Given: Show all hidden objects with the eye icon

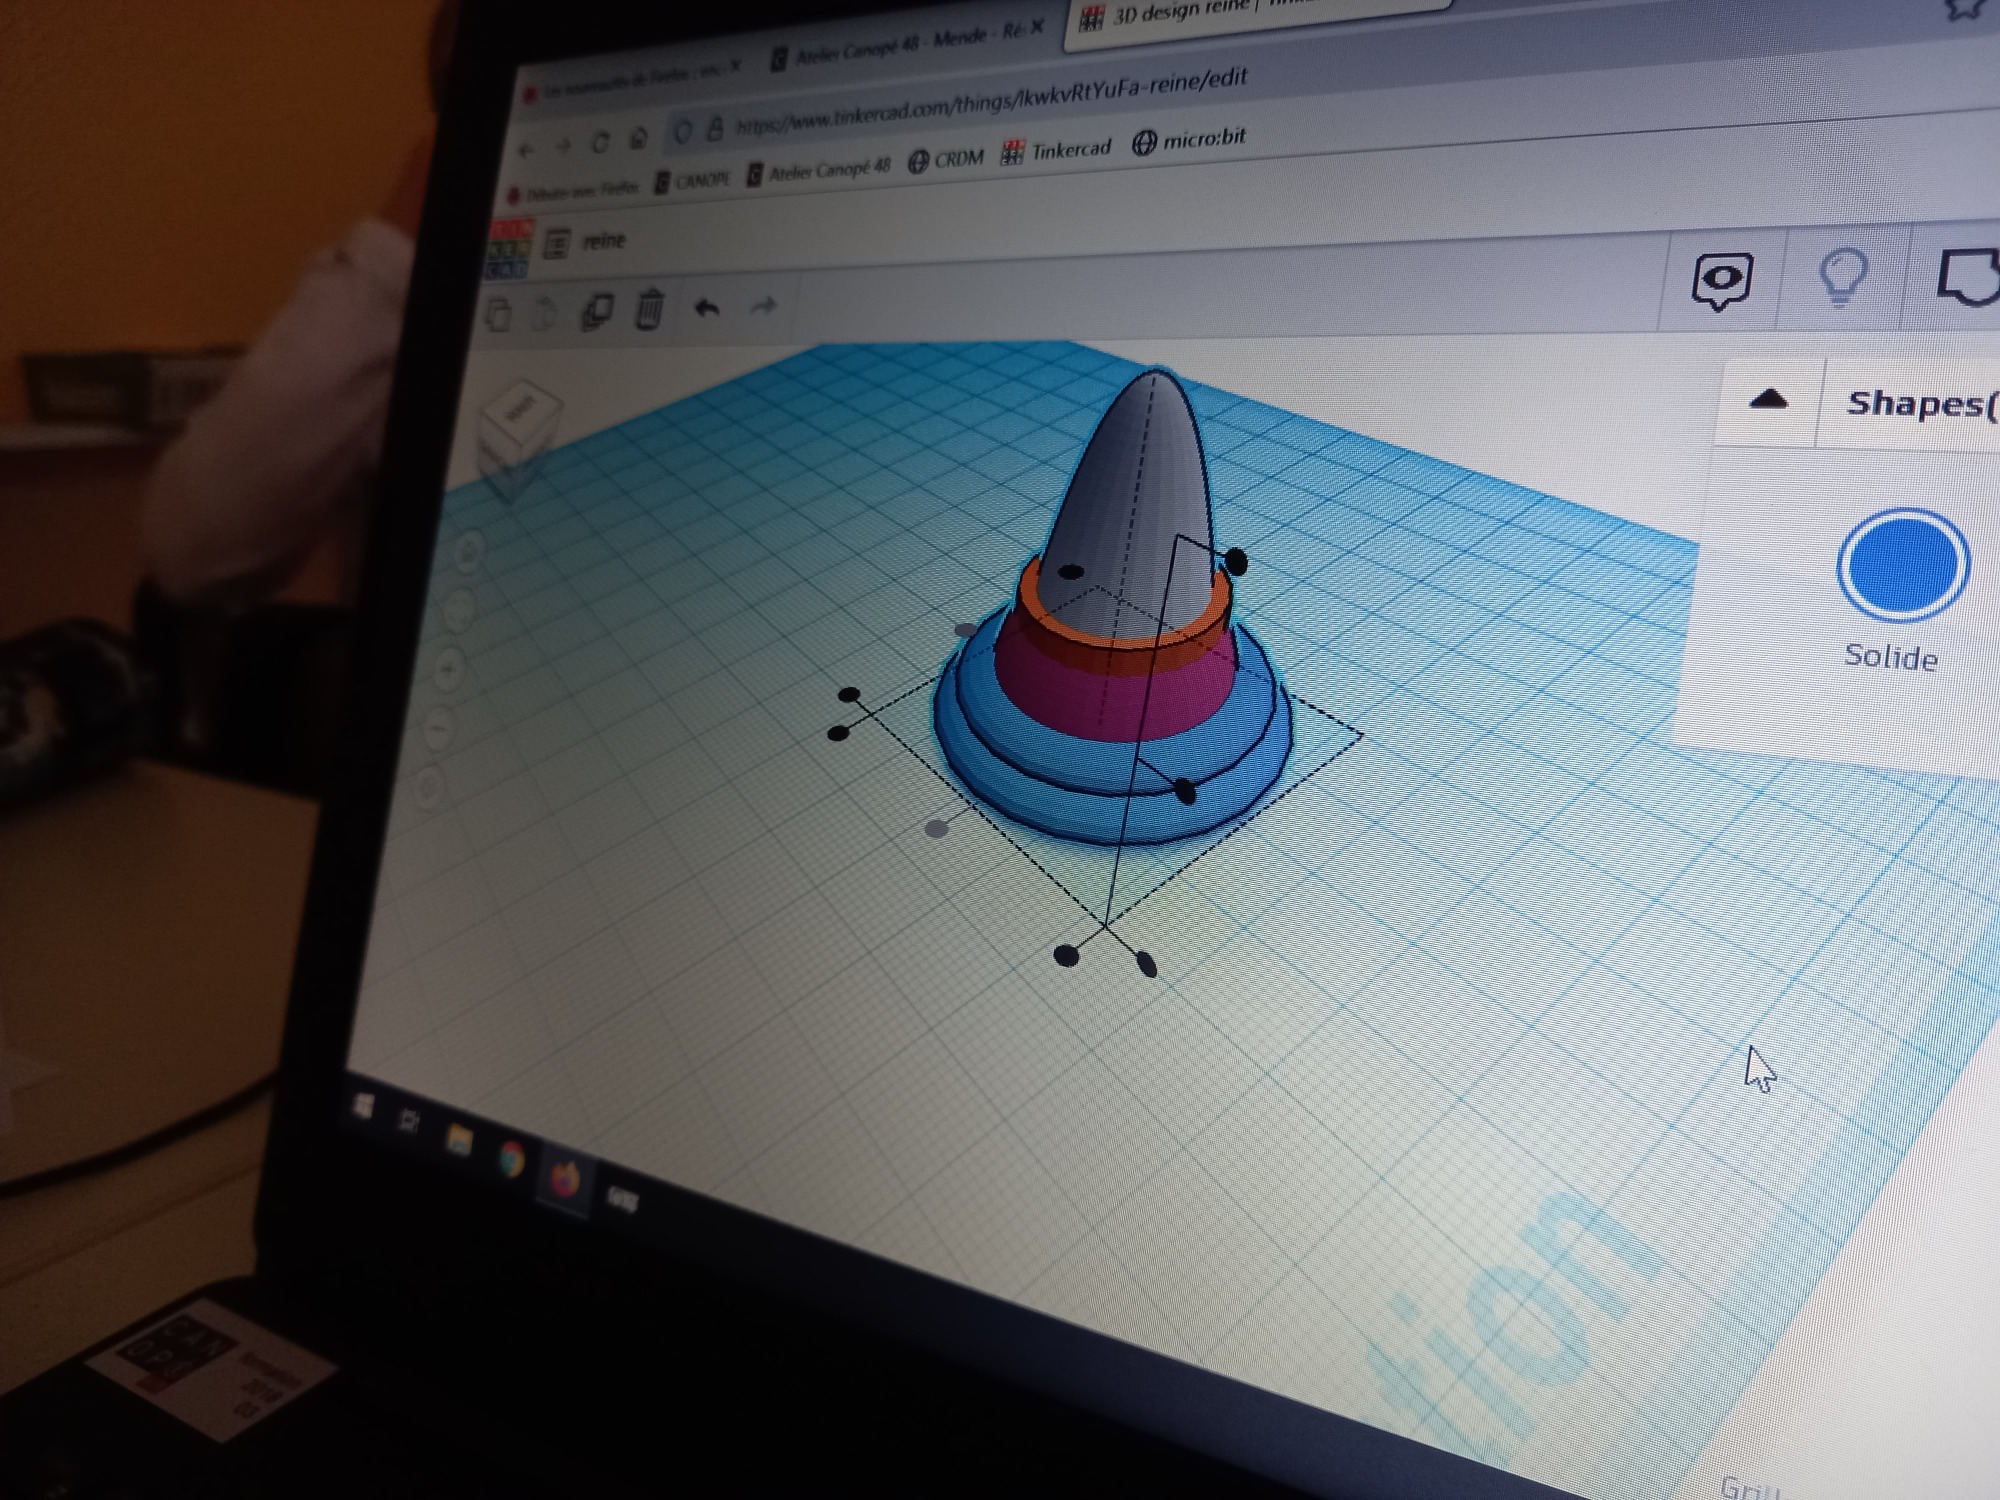Looking at the screenshot, I should tap(1722, 281).
